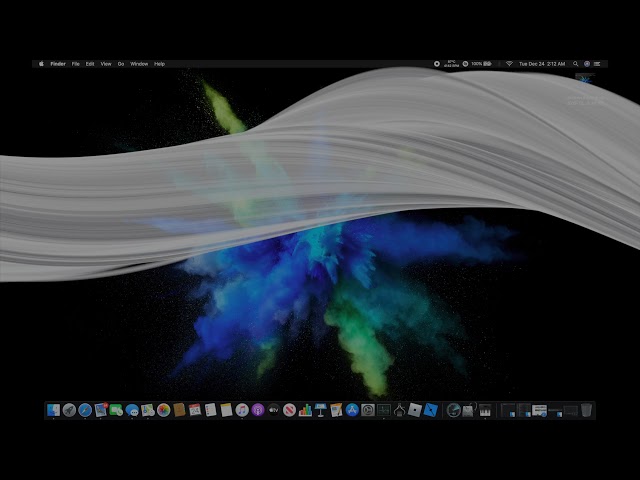Select screenshot file thumbnail on desktop
The image size is (640, 480).
(585, 79)
